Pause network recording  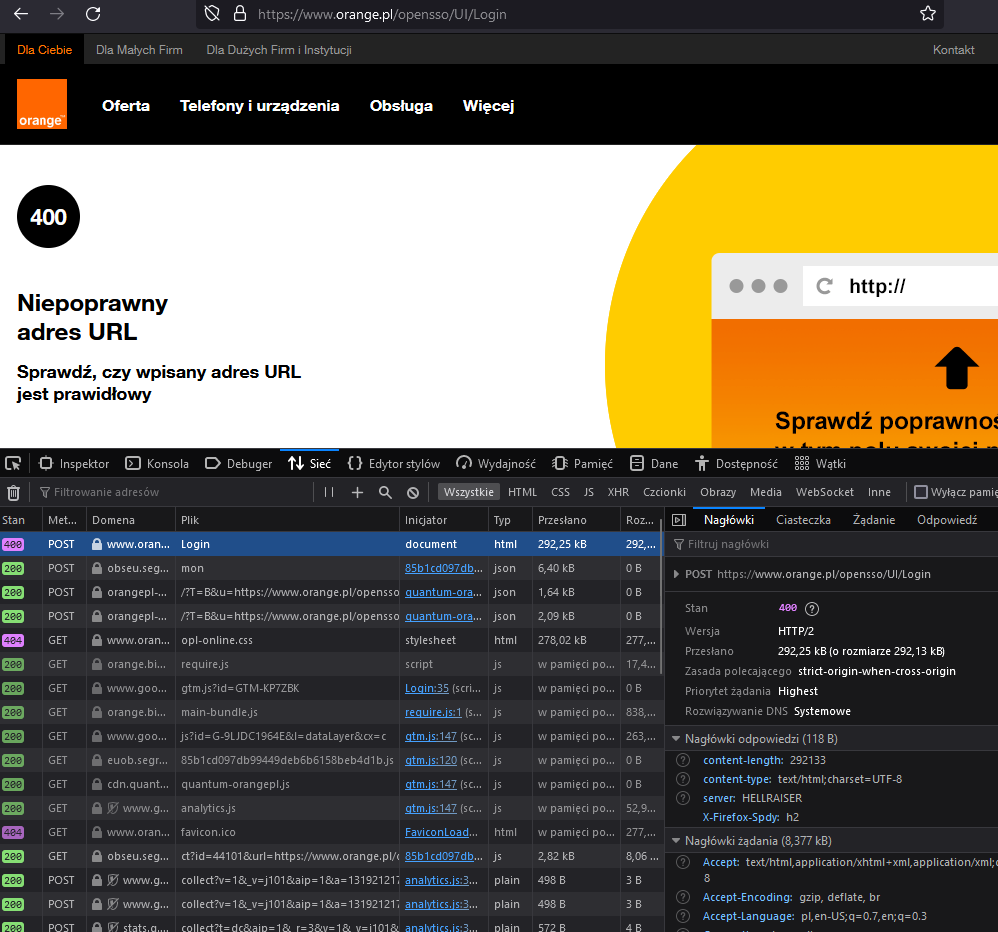[329, 492]
